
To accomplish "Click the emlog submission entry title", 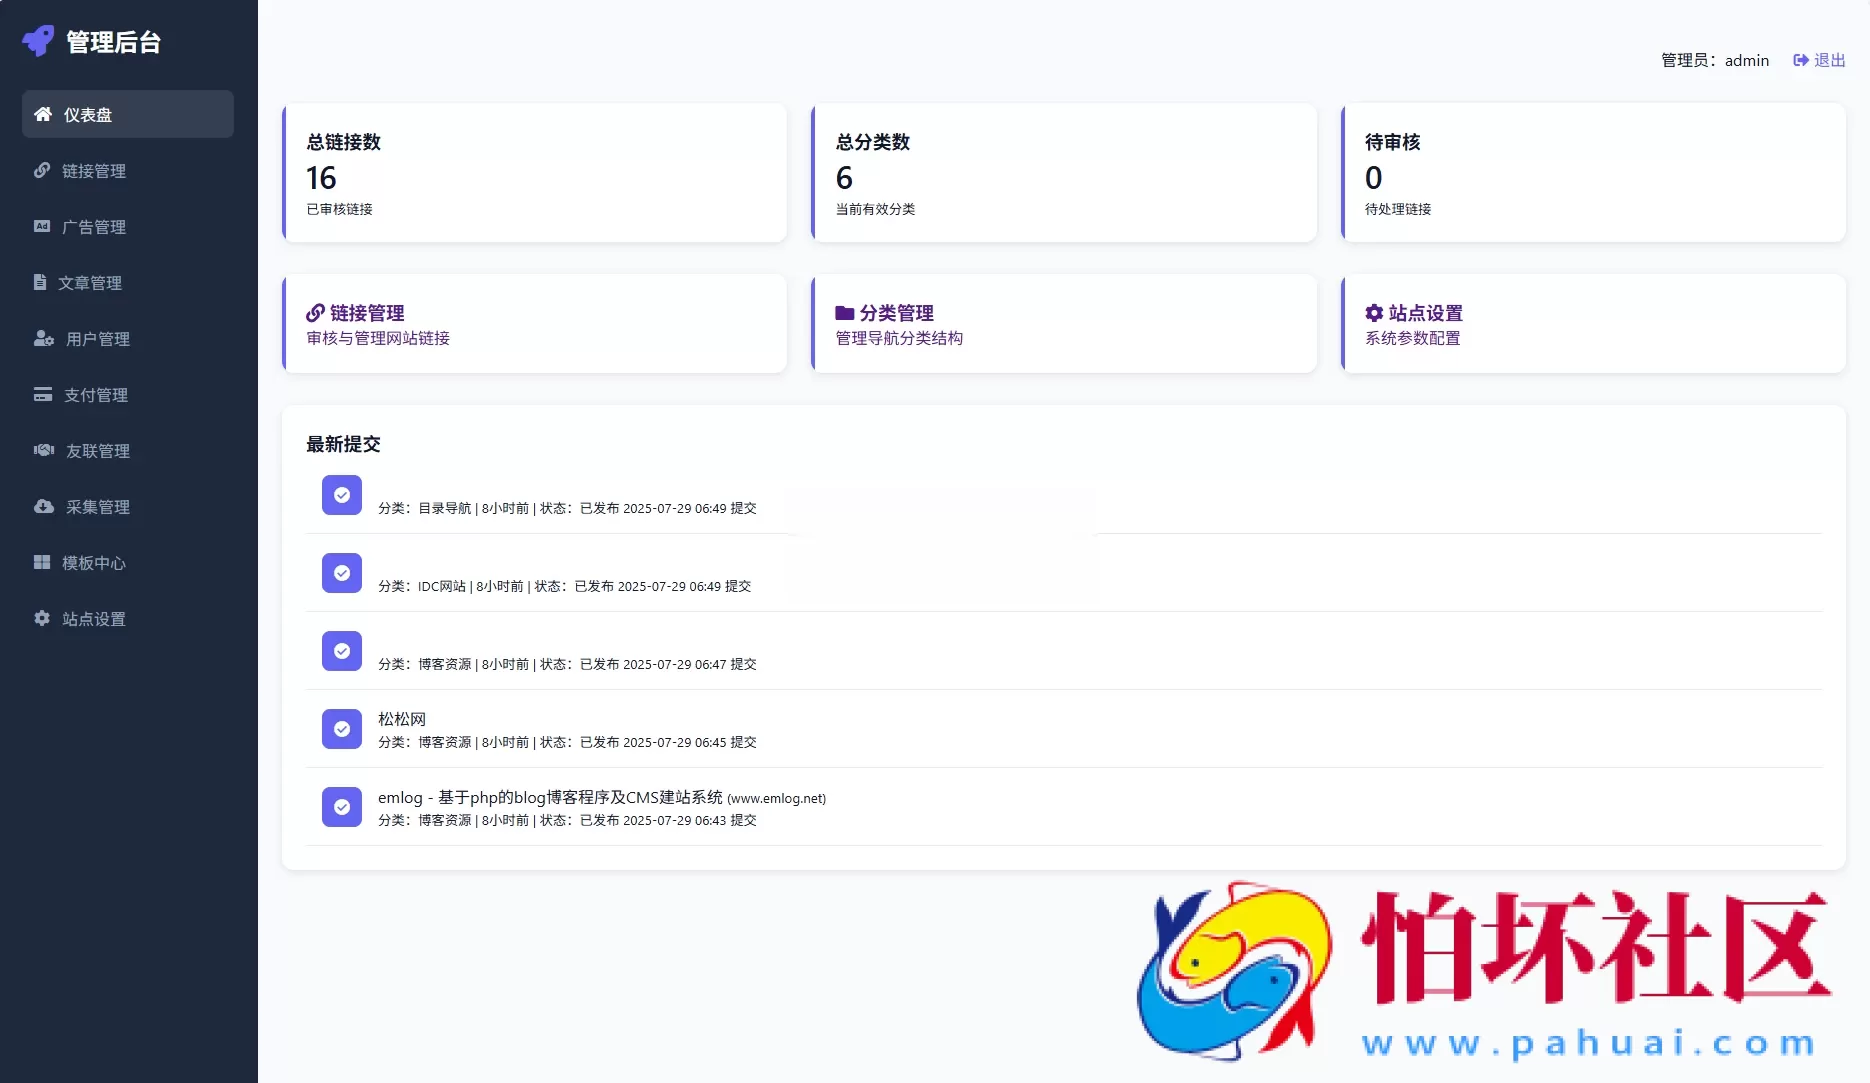I will 549,797.
